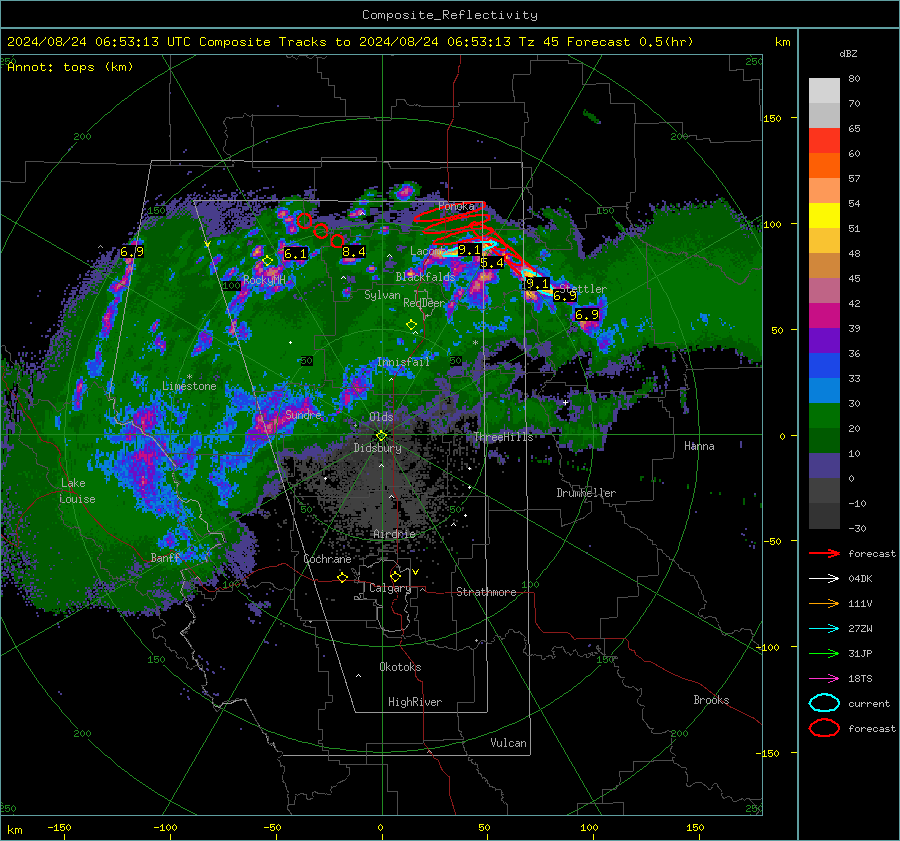Image resolution: width=900 pixels, height=841 pixels.
Task: Click the Stettler town label
Action: [x=583, y=289]
